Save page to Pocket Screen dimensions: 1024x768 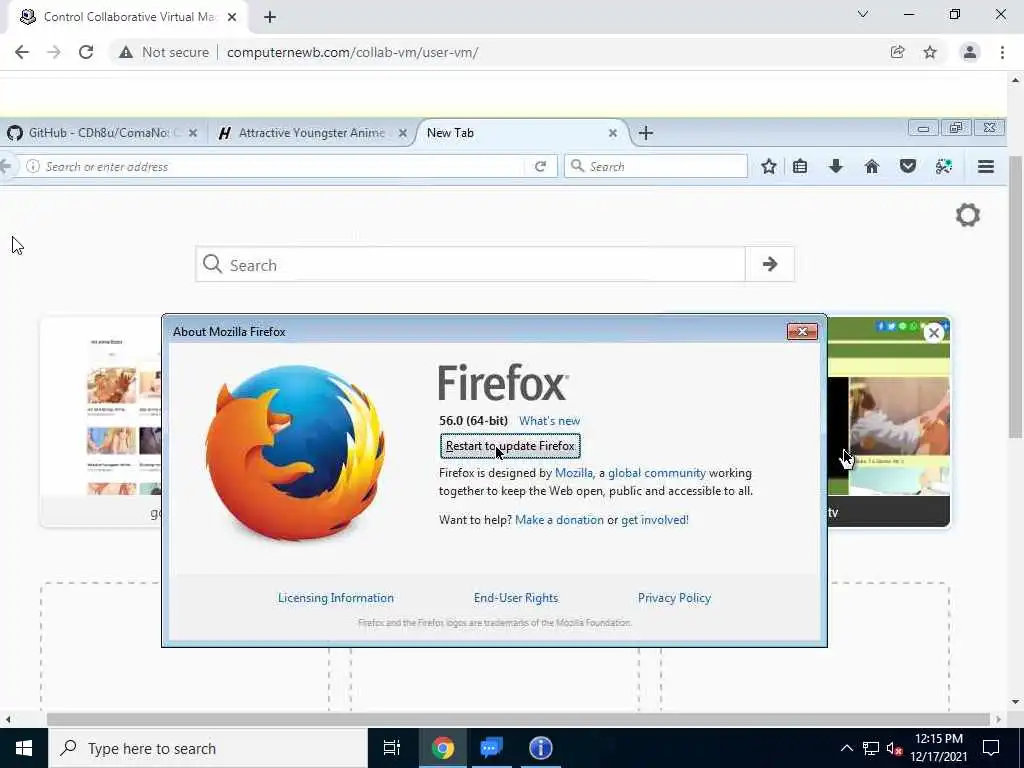pyautogui.click(x=908, y=167)
